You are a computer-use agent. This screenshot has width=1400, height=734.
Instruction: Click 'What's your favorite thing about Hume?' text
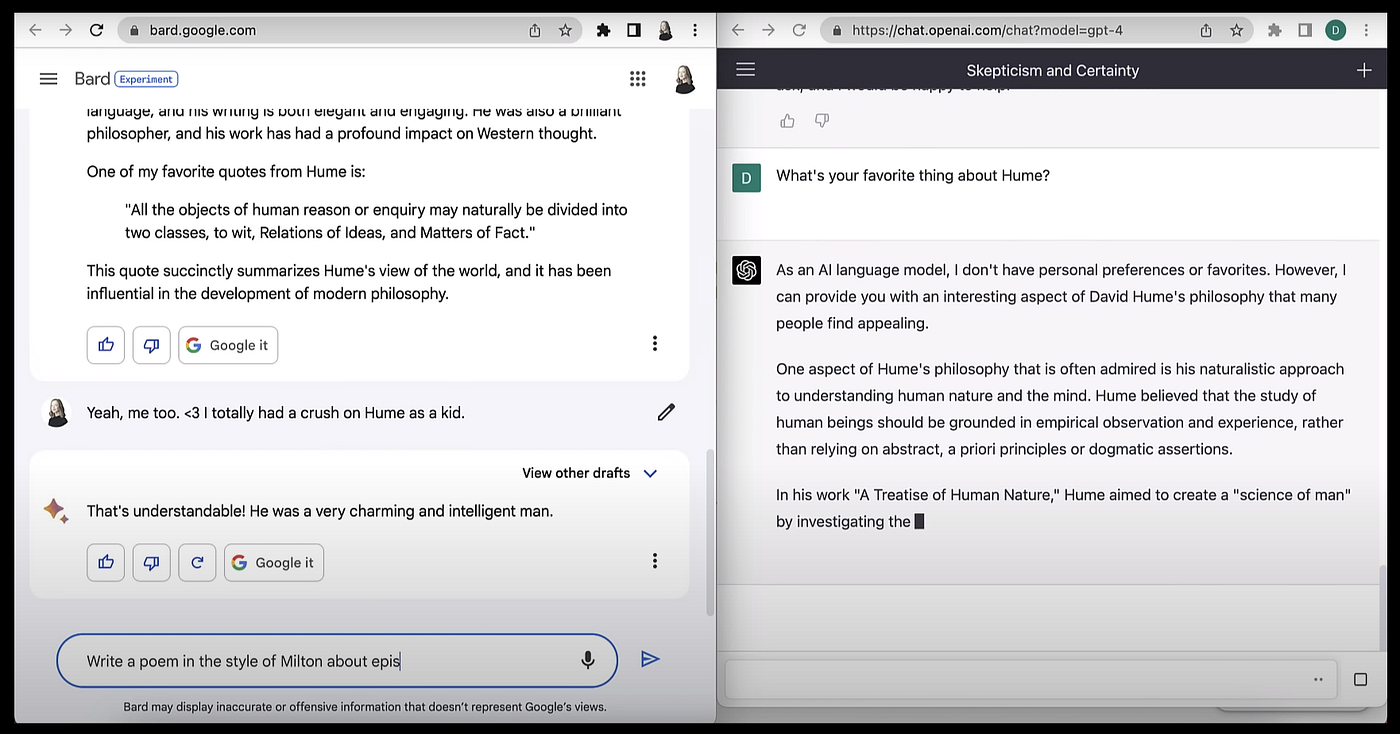(913, 176)
